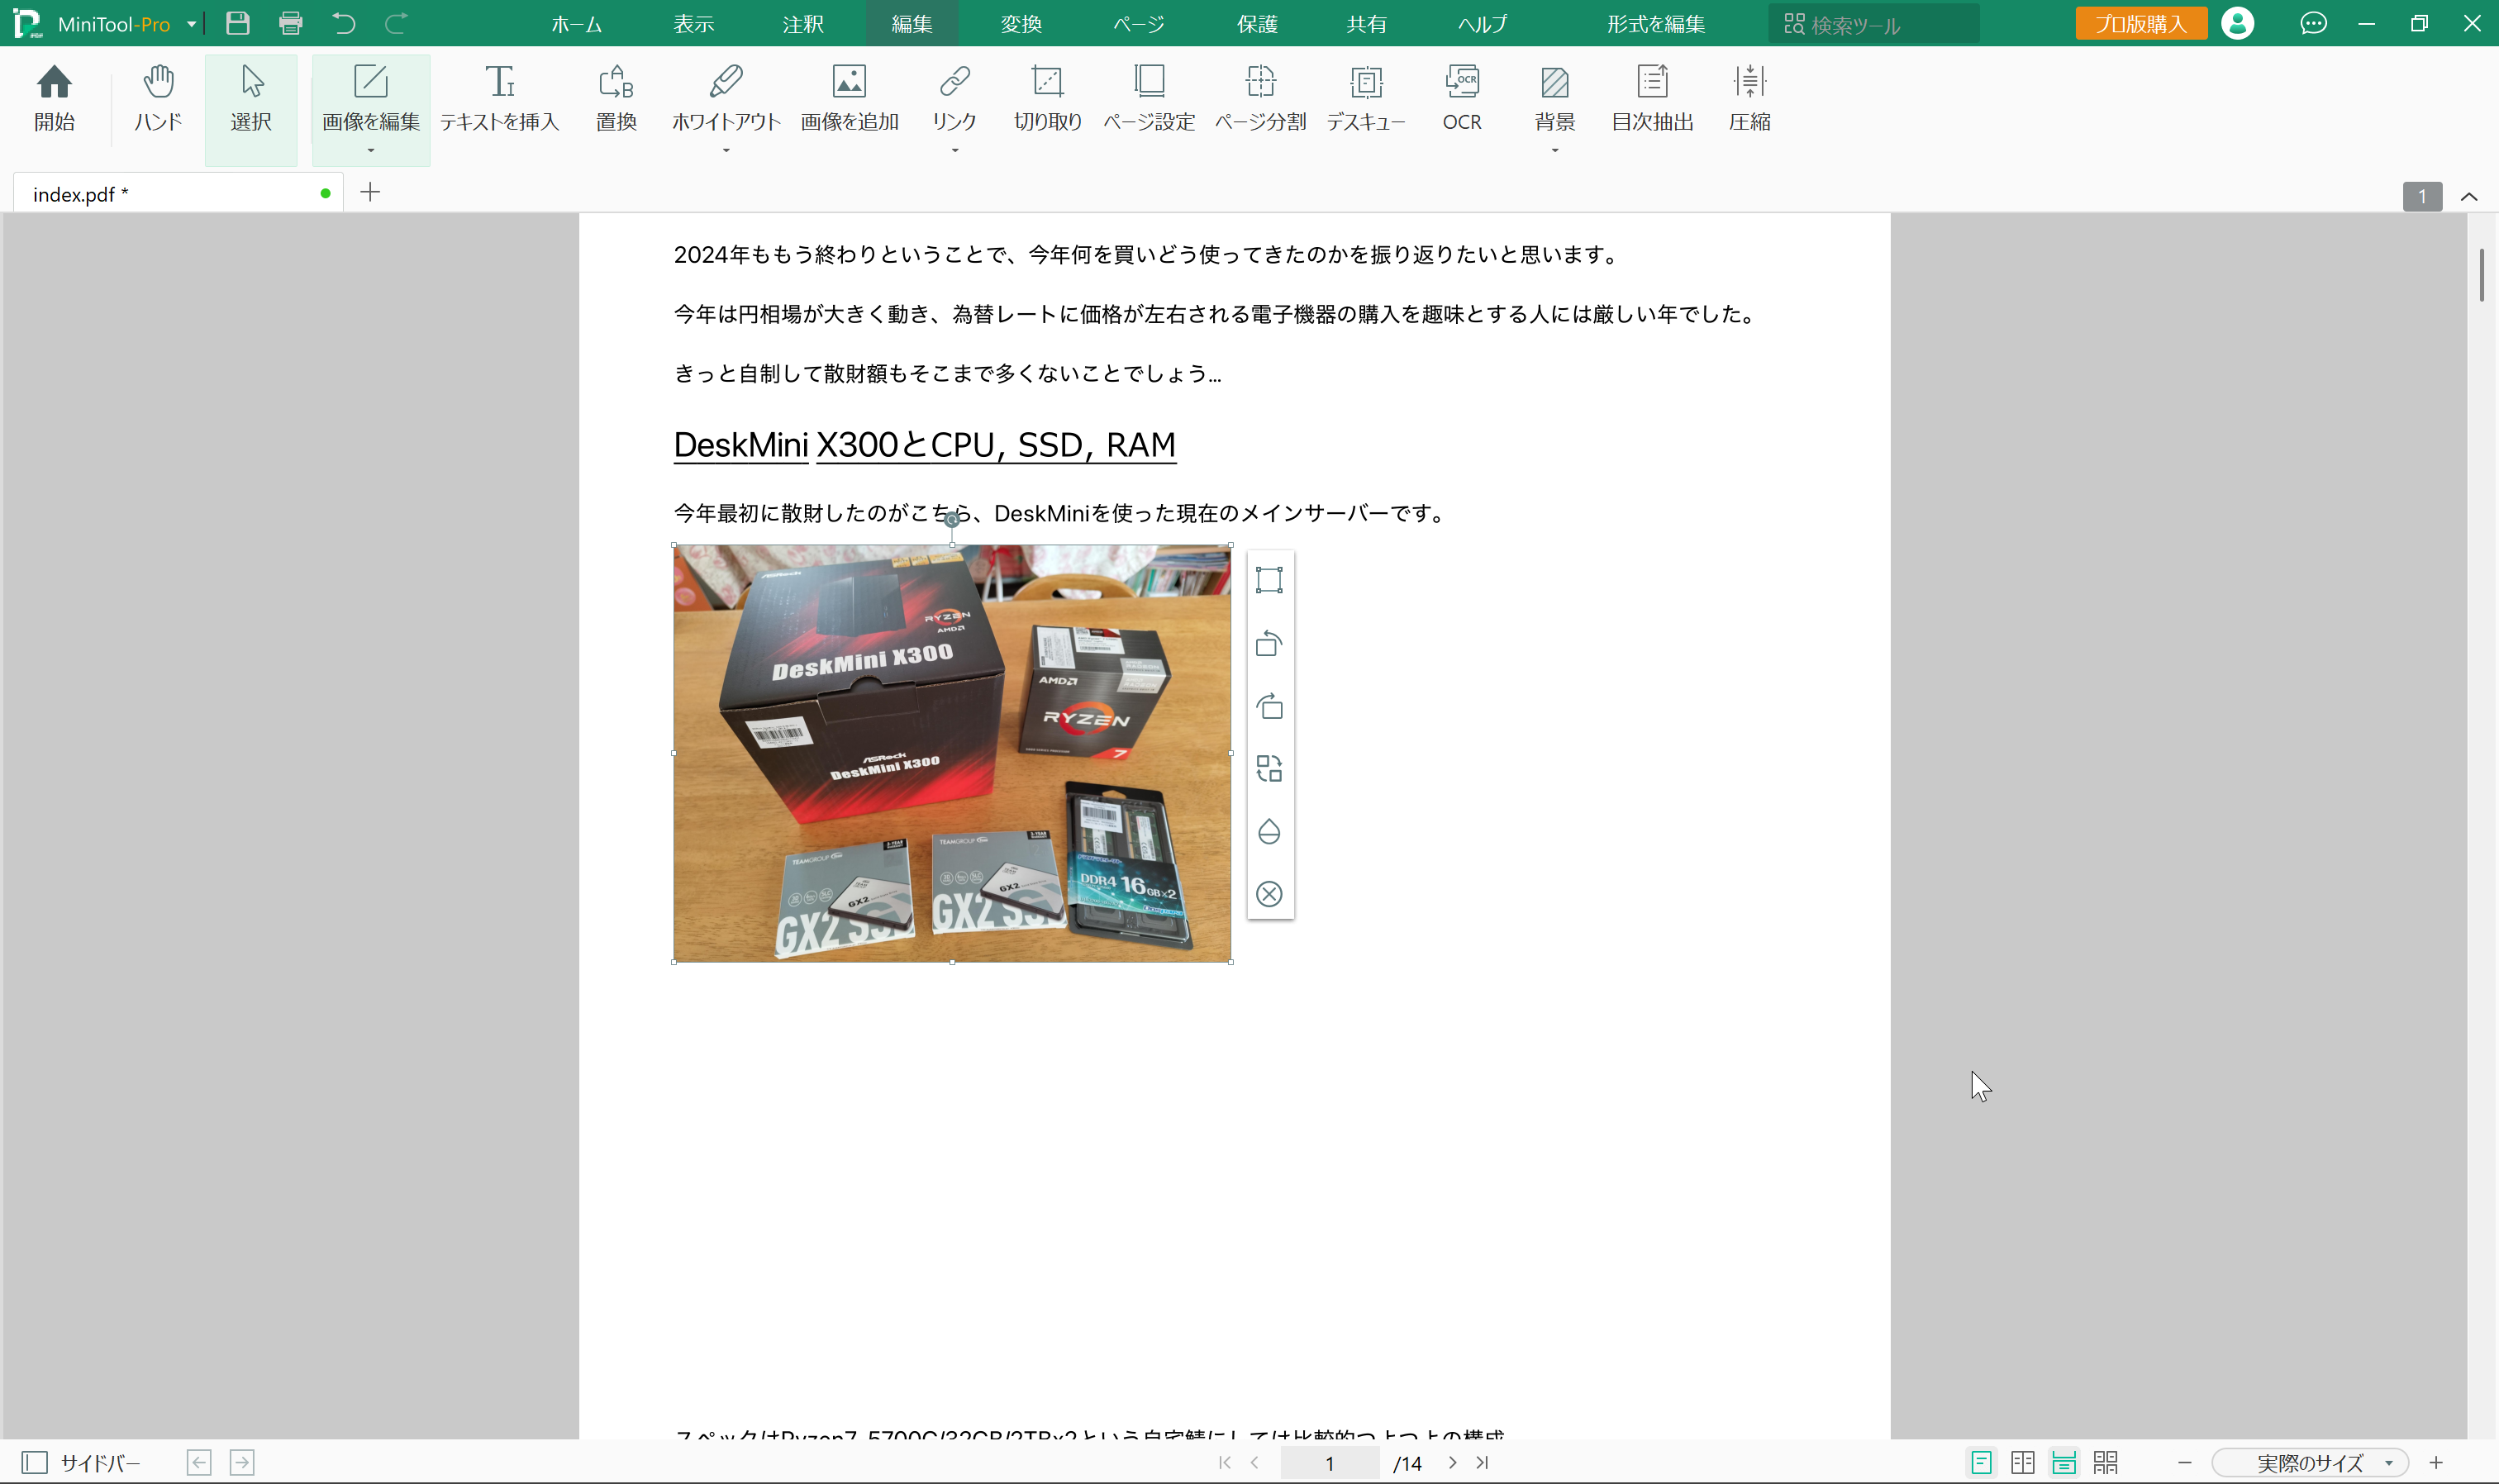Zoom out with the minus button
2499x1484 pixels.
[2184, 1463]
